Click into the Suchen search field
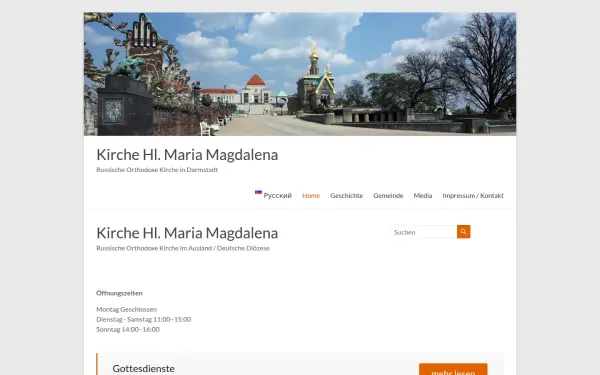The image size is (600, 375). (x=423, y=232)
